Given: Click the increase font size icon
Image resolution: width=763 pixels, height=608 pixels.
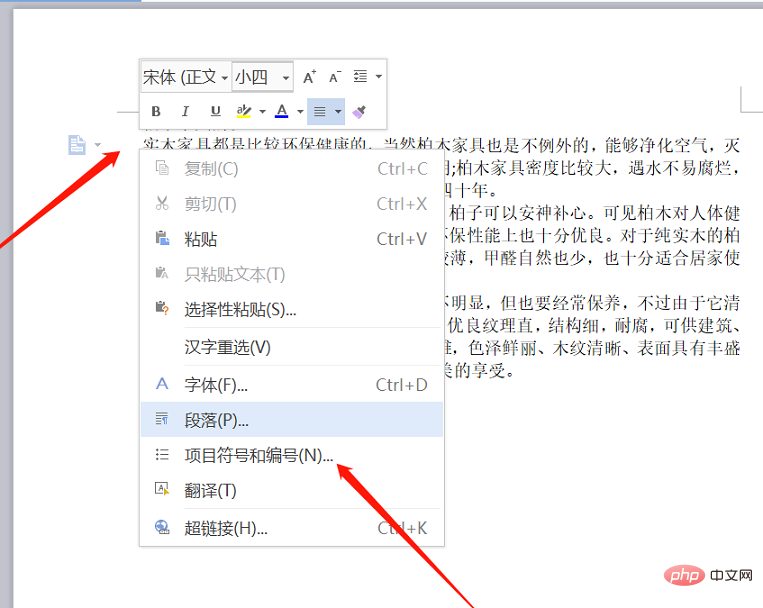Looking at the screenshot, I should coord(309,77).
